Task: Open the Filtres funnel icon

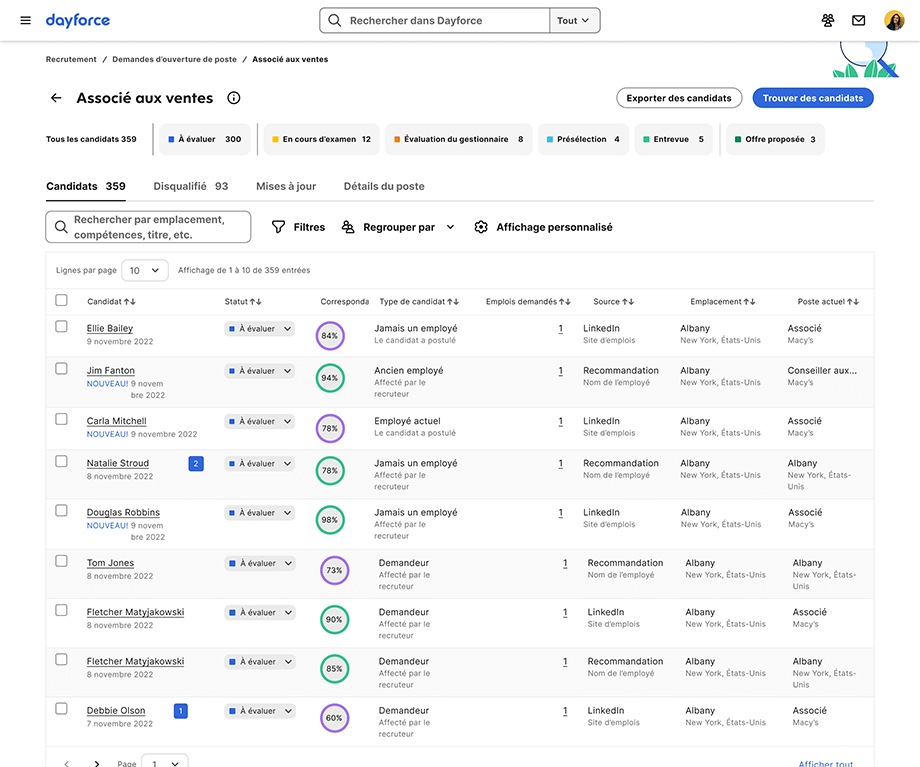Action: coord(278,227)
